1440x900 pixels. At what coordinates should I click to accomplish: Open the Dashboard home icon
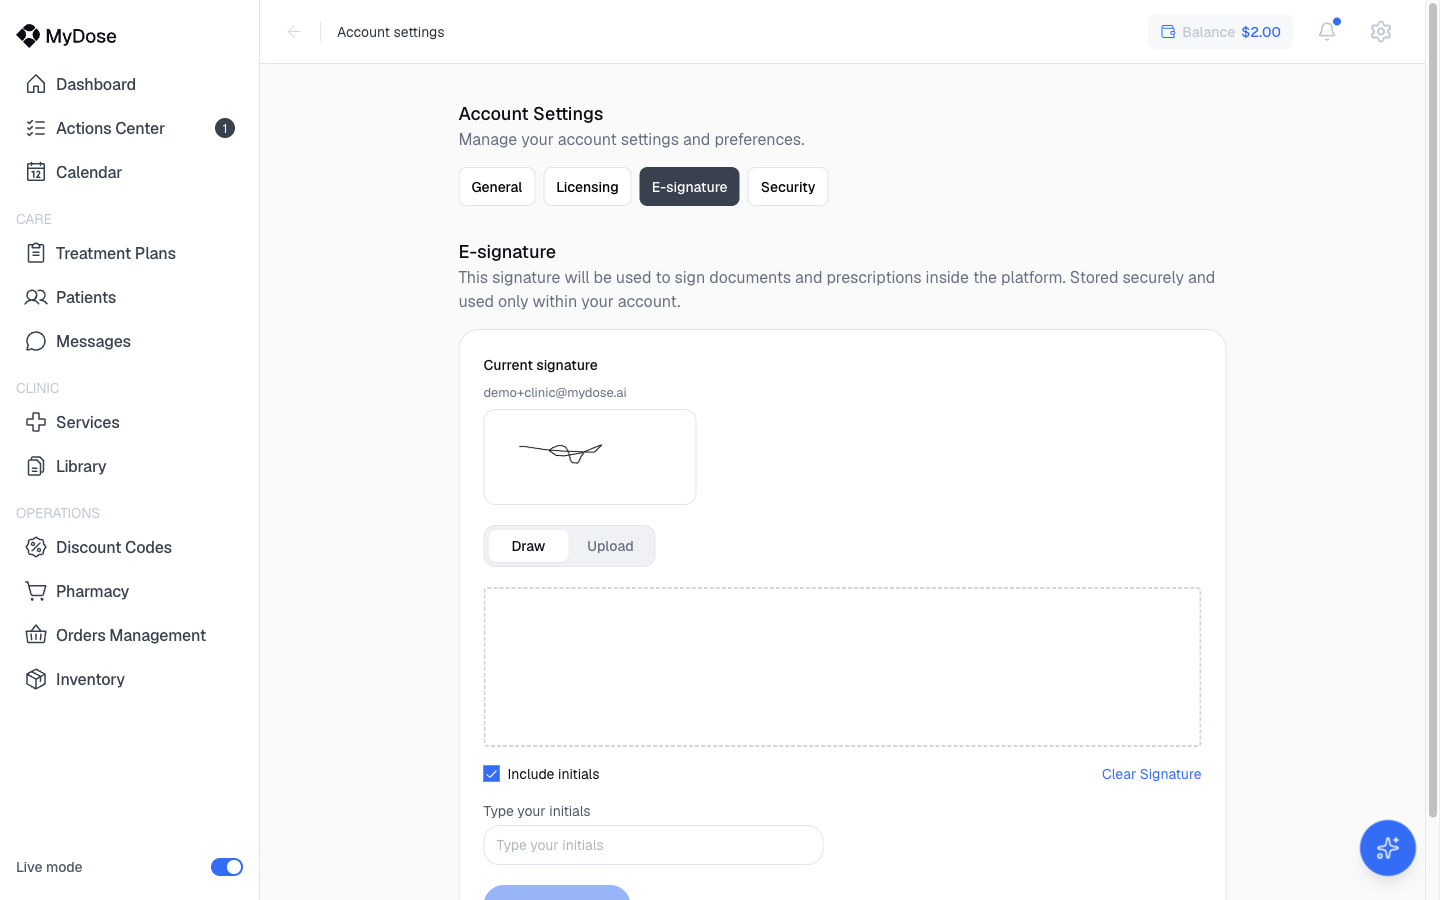pyautogui.click(x=36, y=84)
